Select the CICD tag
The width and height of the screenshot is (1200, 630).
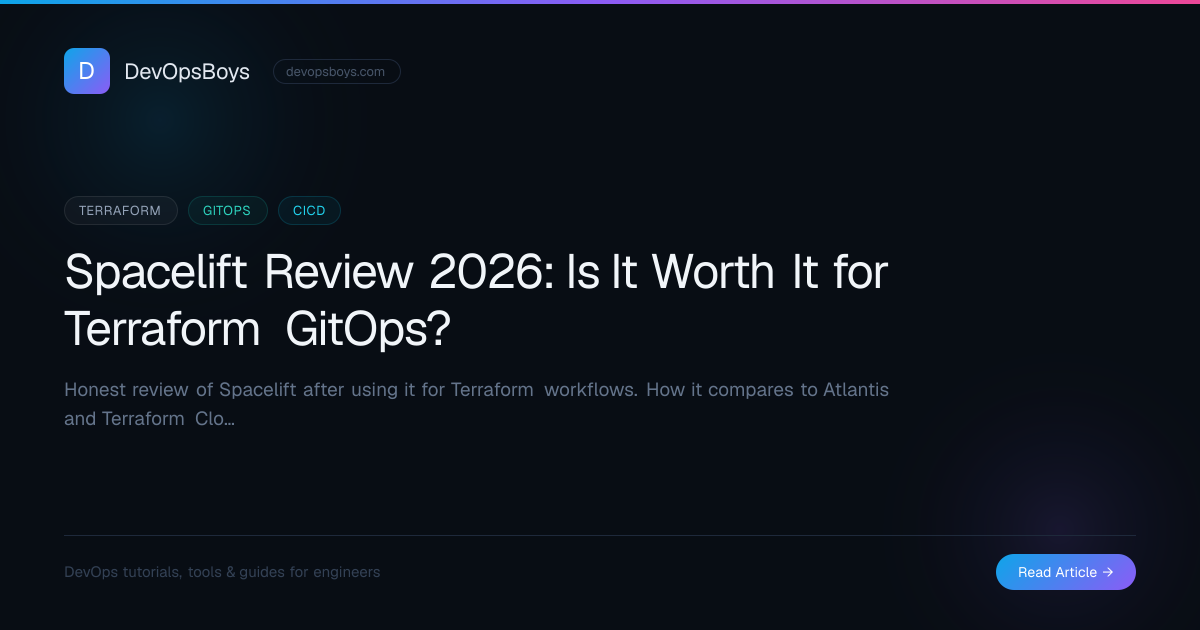click(309, 211)
